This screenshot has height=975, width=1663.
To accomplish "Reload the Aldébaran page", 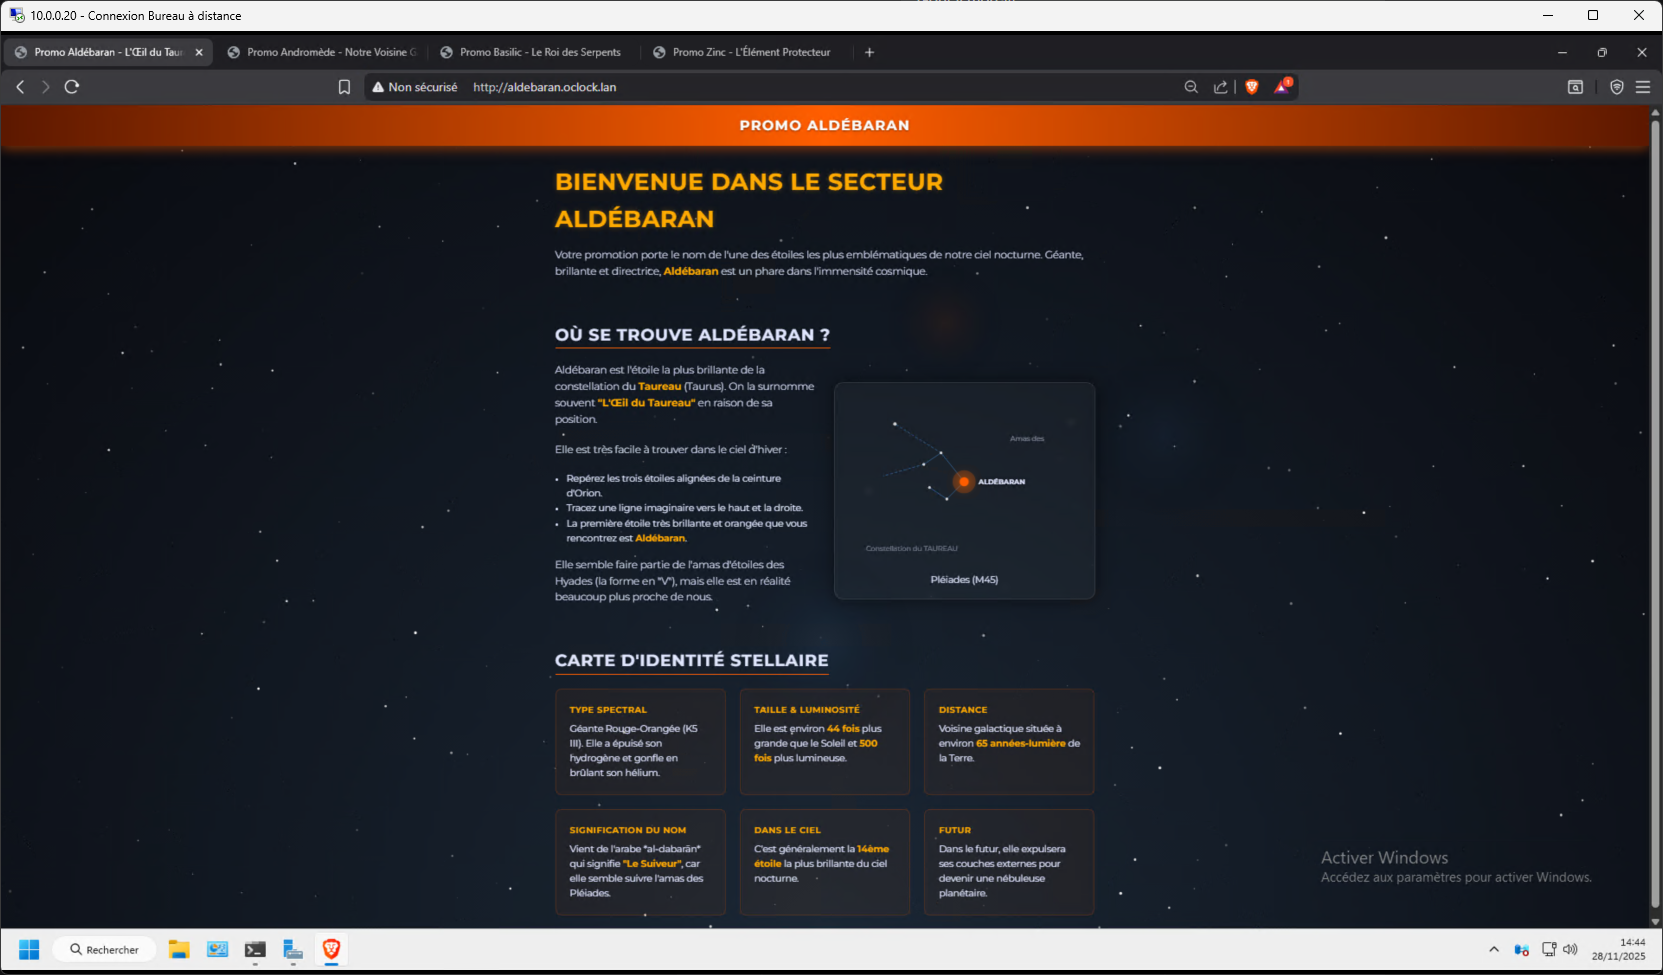I will [x=72, y=87].
